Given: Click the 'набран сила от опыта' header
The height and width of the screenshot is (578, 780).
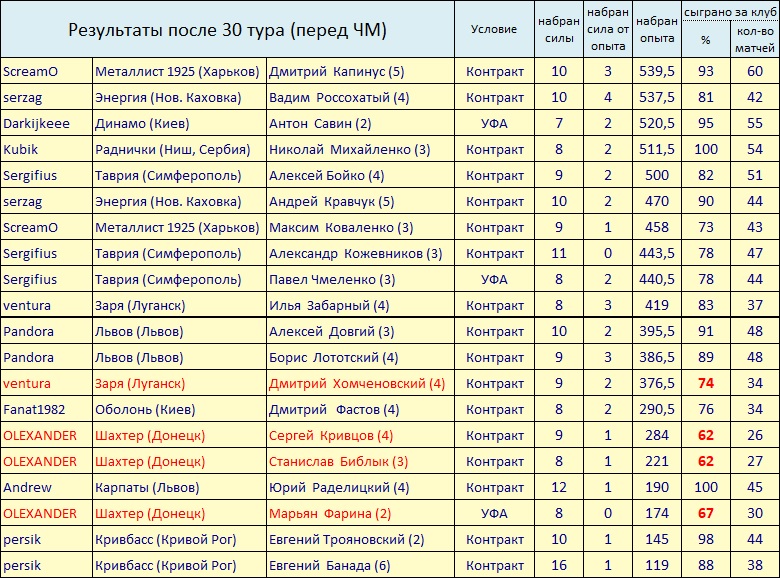Looking at the screenshot, I should pos(608,29).
